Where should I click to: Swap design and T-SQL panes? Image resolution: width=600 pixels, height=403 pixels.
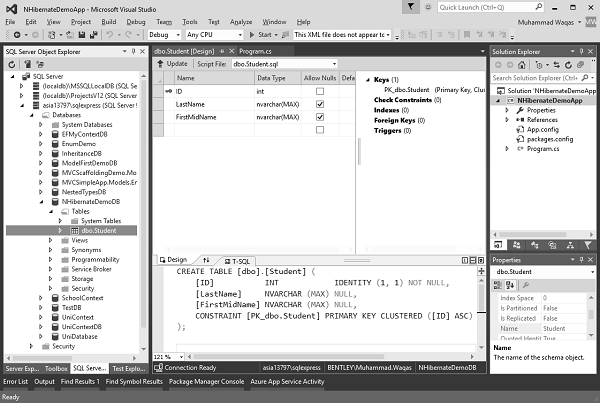[x=206, y=260]
